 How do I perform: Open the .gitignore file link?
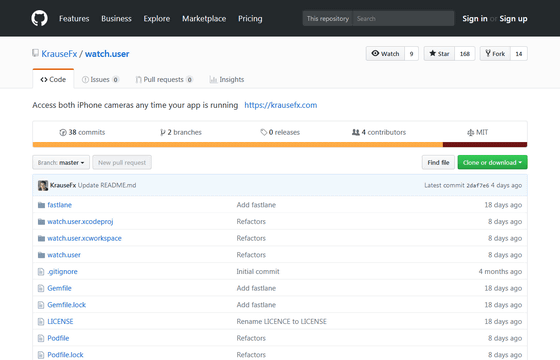[x=62, y=272]
